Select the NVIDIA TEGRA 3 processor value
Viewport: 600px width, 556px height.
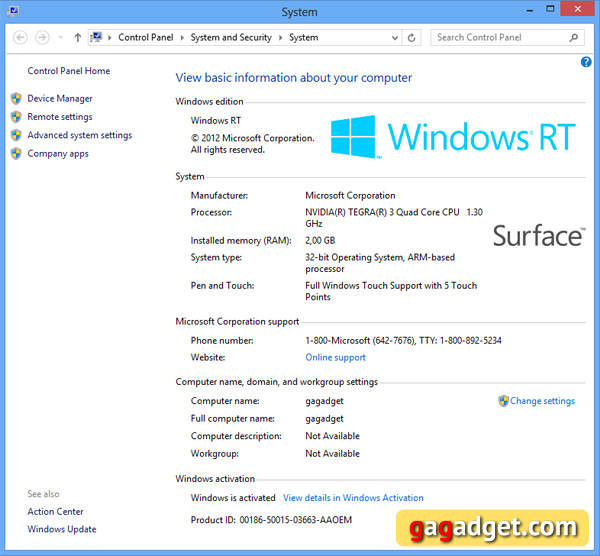tap(394, 218)
